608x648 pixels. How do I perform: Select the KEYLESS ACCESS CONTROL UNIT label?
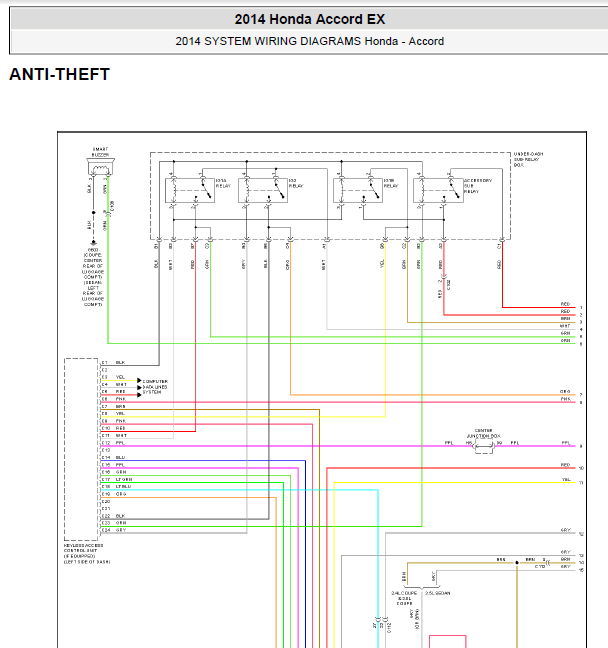tap(87, 554)
